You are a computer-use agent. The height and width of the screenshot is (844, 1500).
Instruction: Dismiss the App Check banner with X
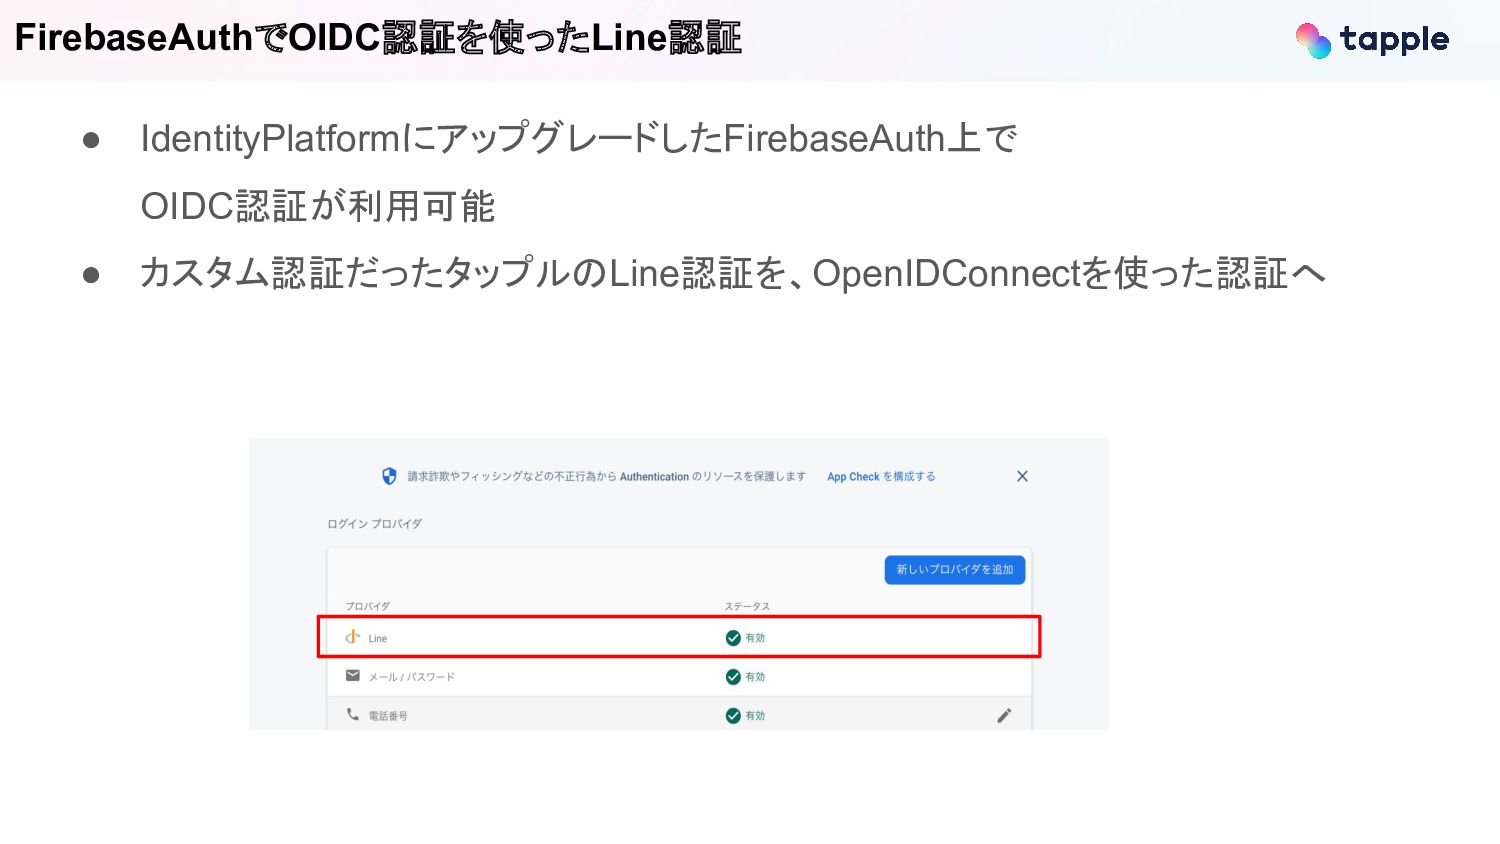1022,476
